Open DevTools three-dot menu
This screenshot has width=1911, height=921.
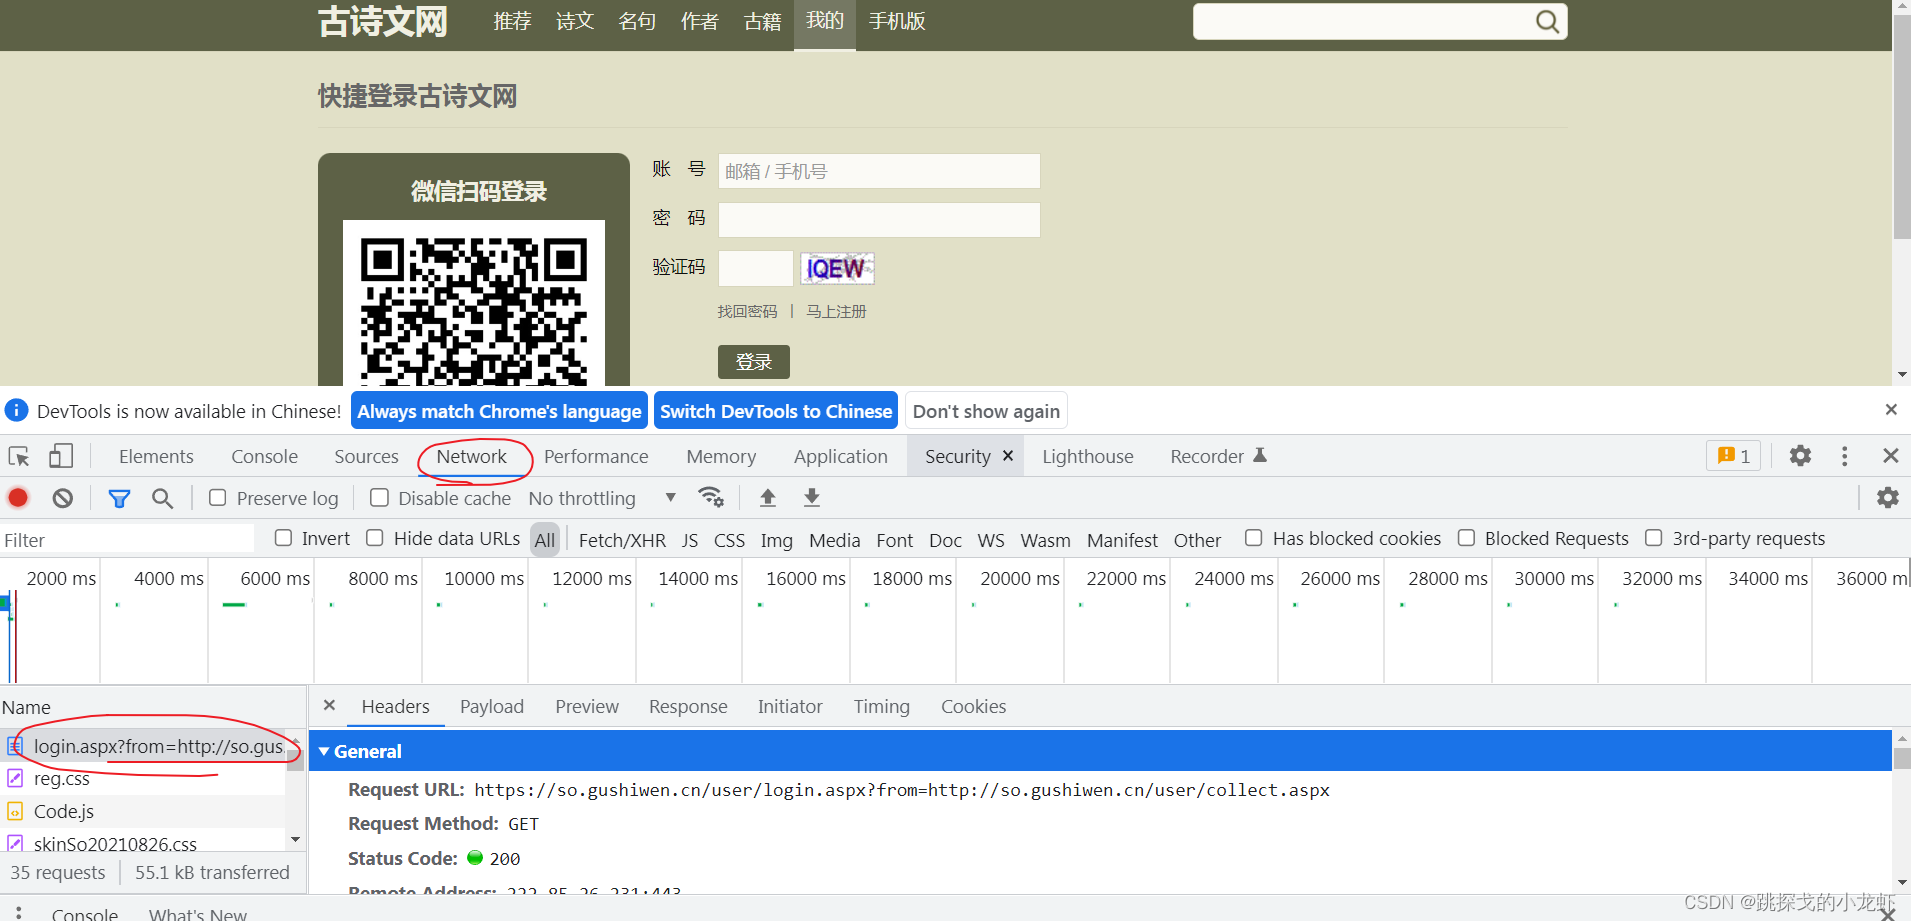click(x=1845, y=456)
